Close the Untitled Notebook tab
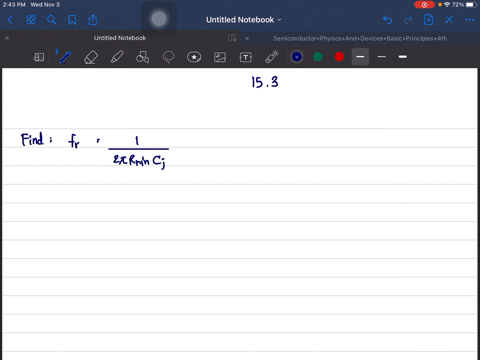This screenshot has height=360, width=480. [x=7, y=38]
